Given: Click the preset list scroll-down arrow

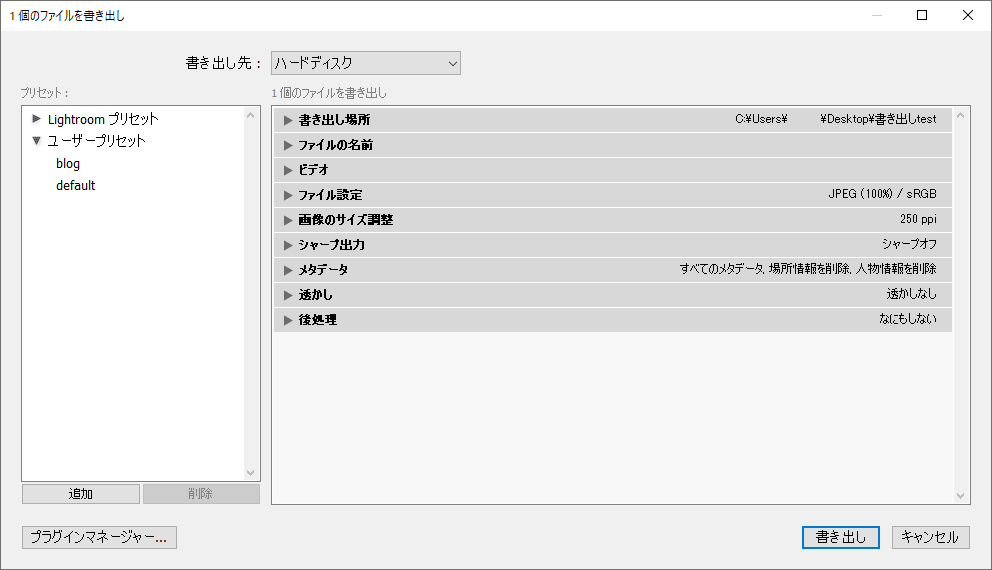Looking at the screenshot, I should [251, 473].
